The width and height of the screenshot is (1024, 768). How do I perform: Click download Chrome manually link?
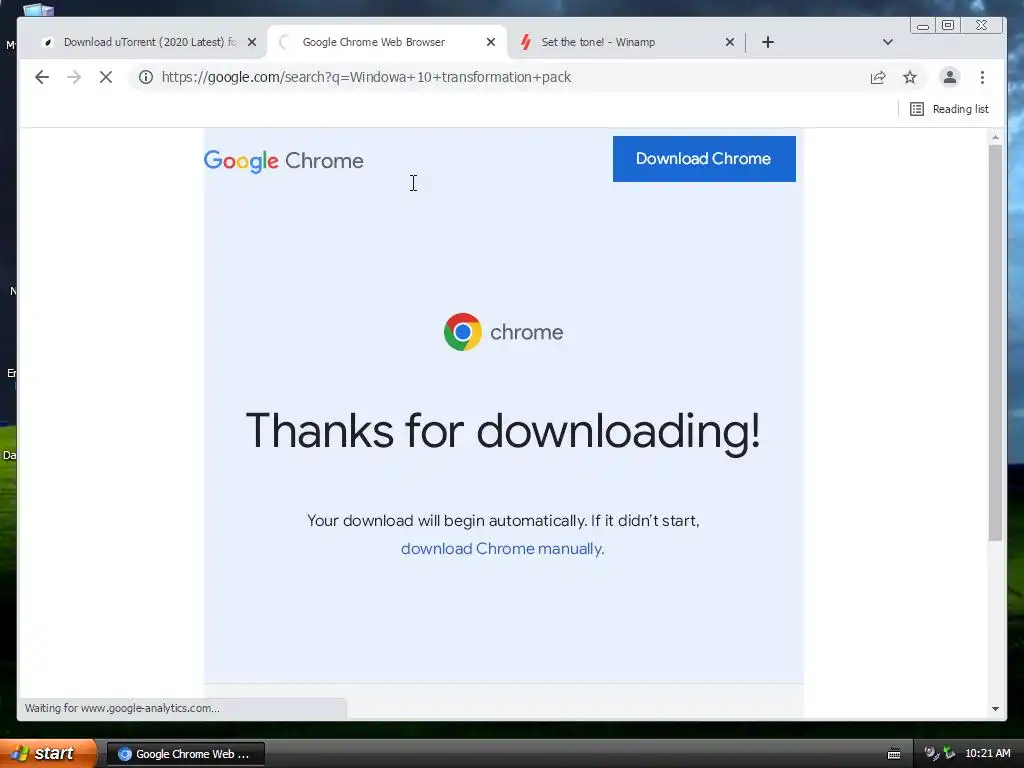tap(502, 549)
